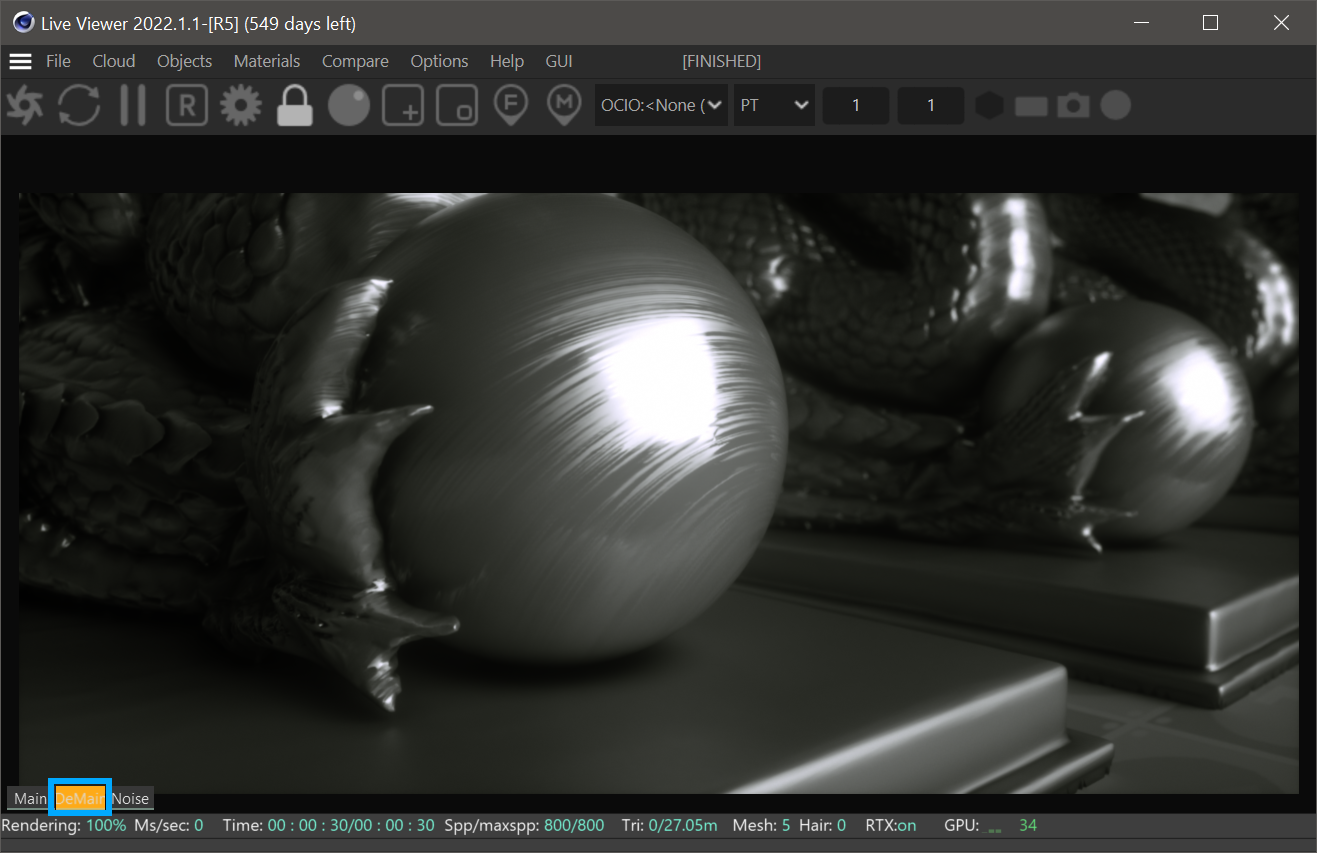Enable the film region square icon

pos(458,105)
